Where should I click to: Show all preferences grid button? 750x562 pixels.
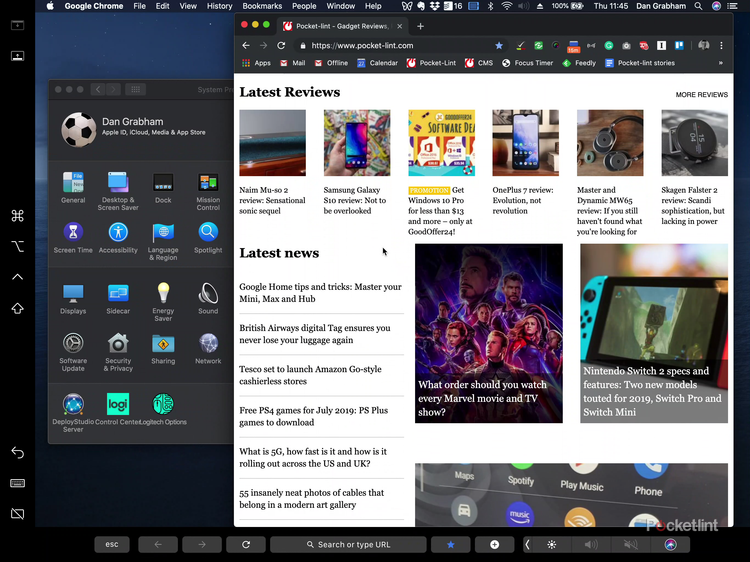(135, 89)
